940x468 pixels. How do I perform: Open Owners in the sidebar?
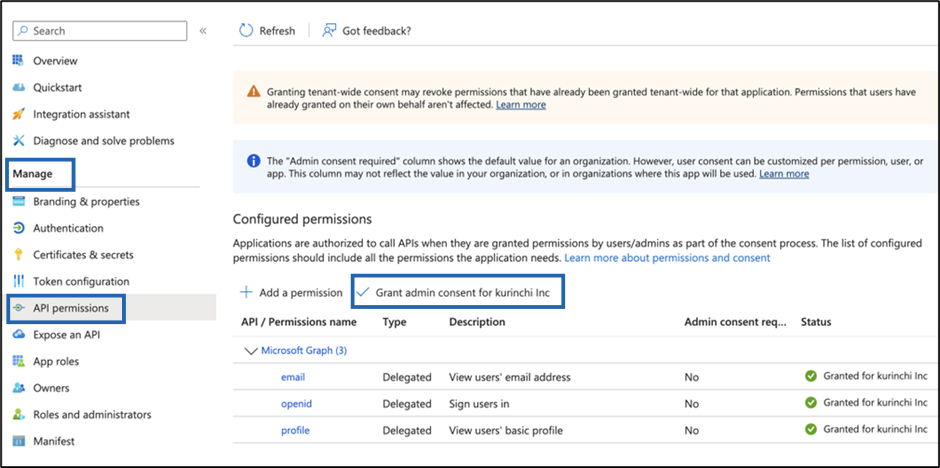[51, 388]
